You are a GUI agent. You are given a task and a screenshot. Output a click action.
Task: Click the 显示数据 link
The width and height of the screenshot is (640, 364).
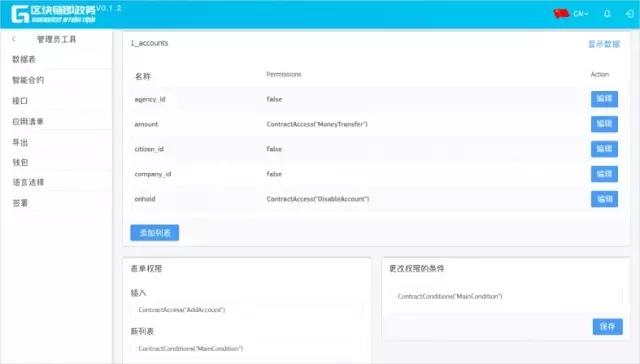tap(604, 44)
